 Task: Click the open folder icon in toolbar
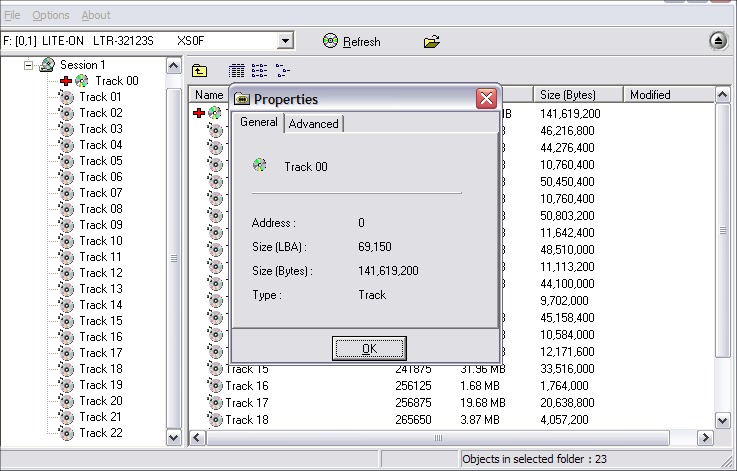click(431, 41)
